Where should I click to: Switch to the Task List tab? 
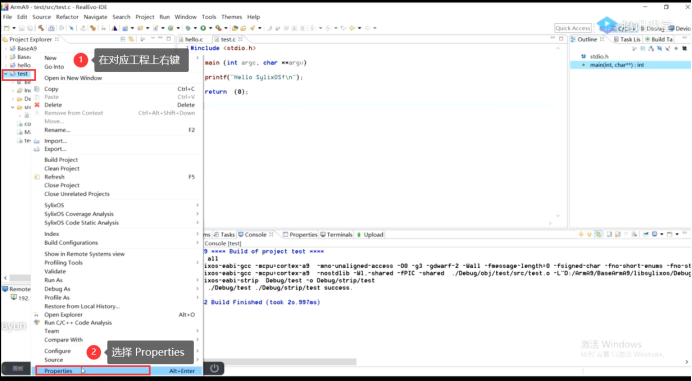click(x=628, y=39)
